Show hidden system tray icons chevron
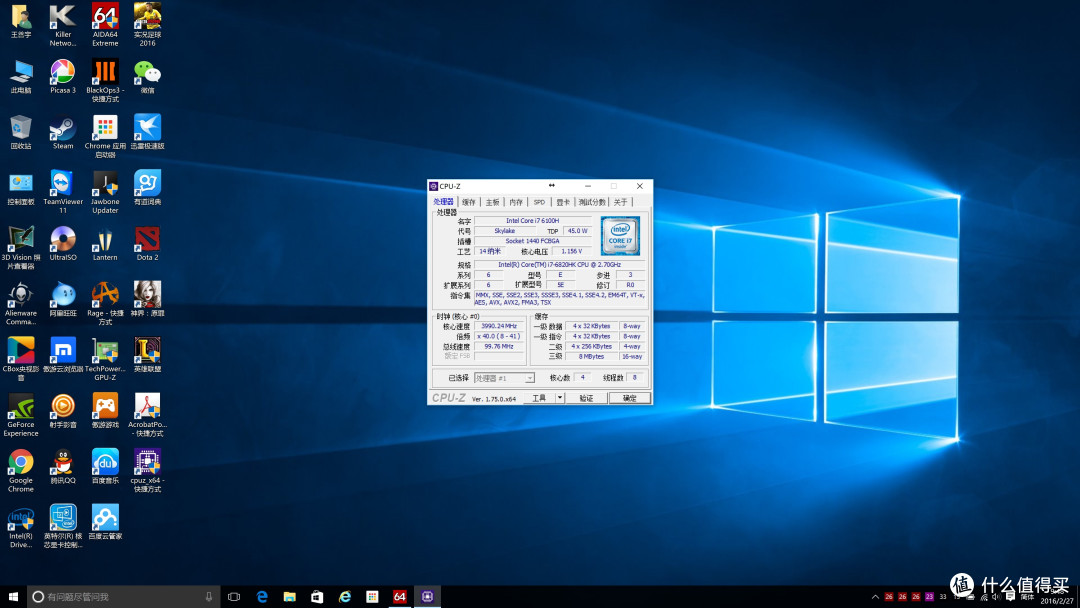1080x608 pixels. [875, 597]
